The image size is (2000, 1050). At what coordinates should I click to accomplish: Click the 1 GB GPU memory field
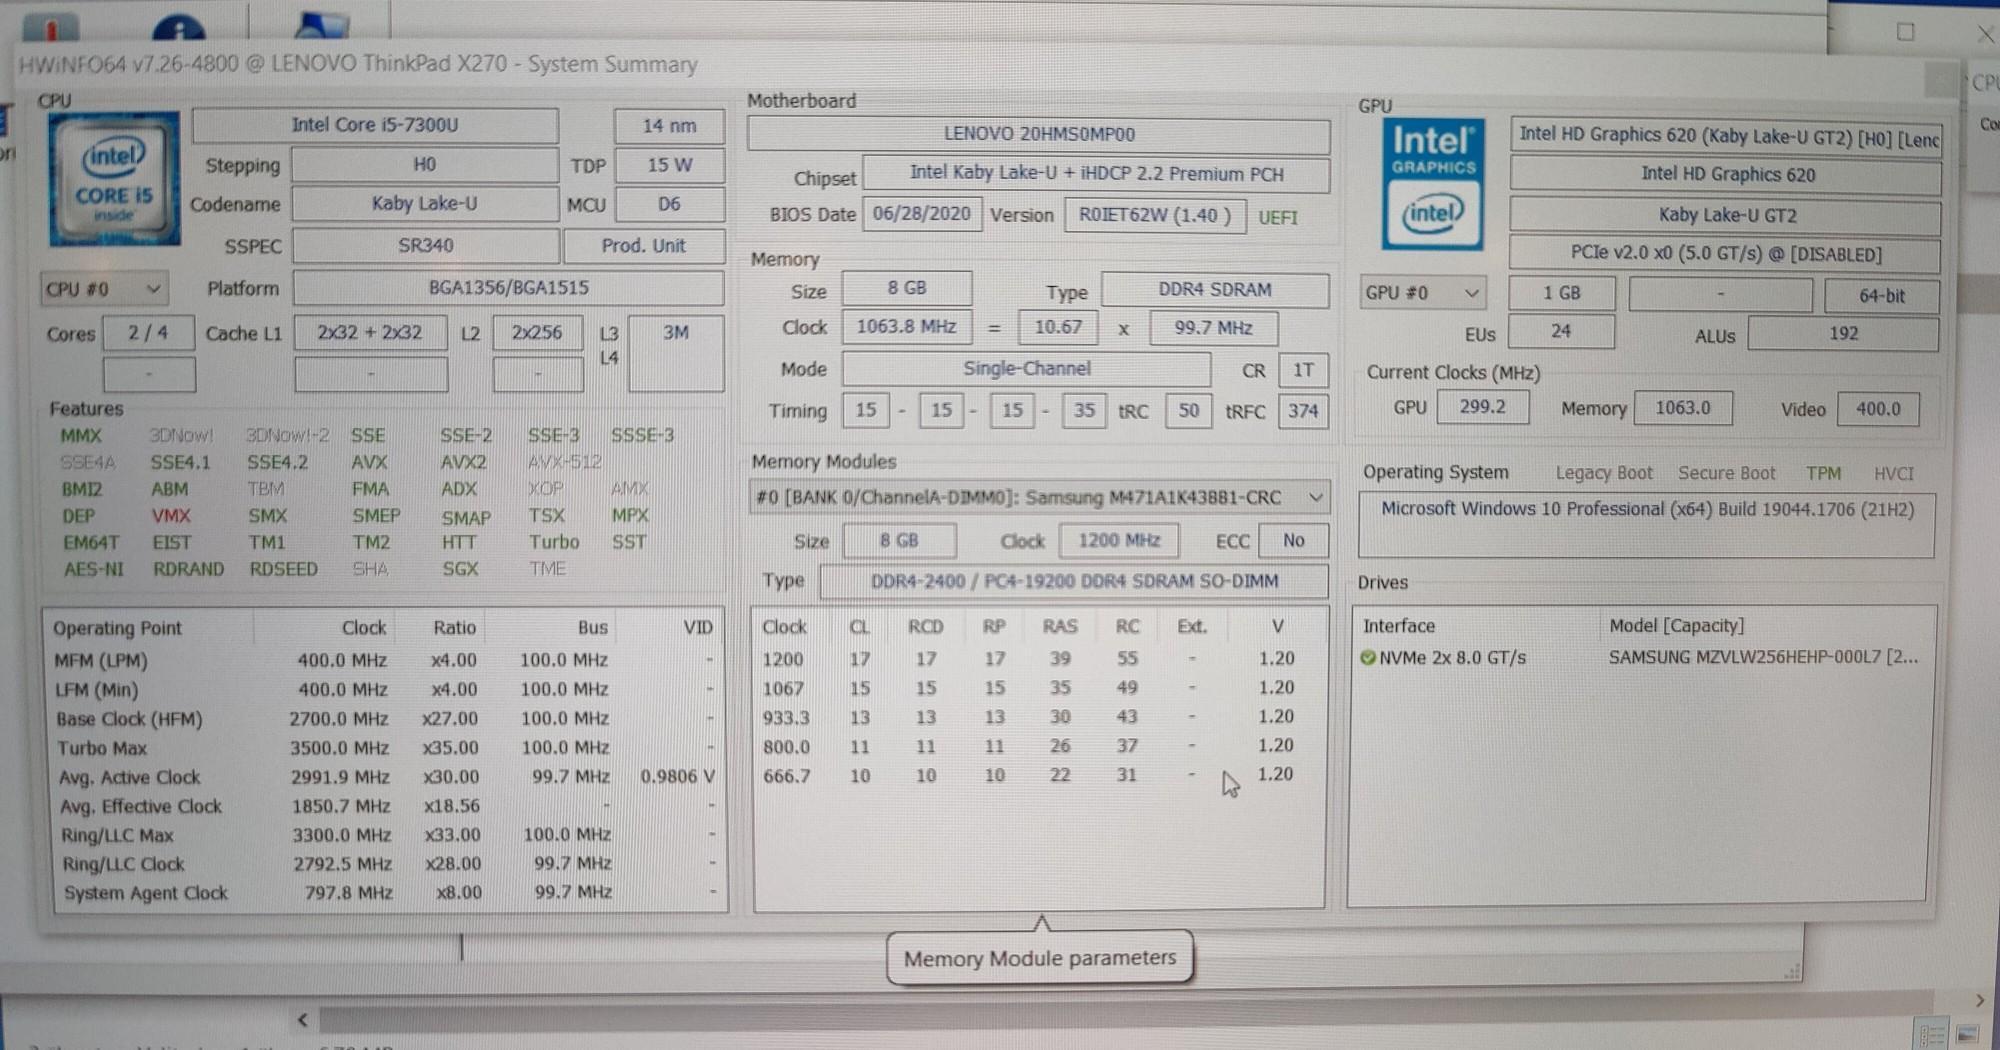click(1561, 294)
